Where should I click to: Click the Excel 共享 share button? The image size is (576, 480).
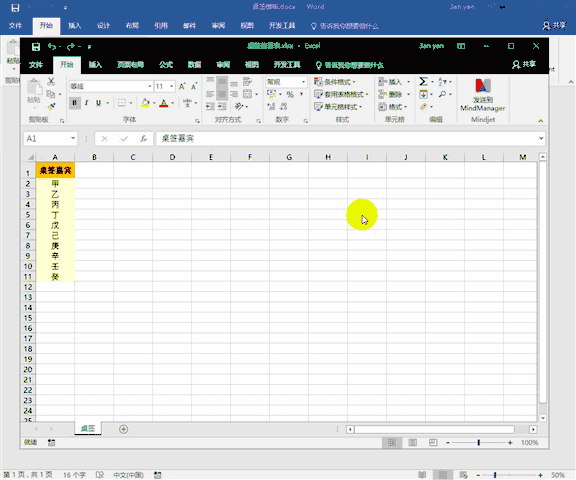pyautogui.click(x=523, y=65)
